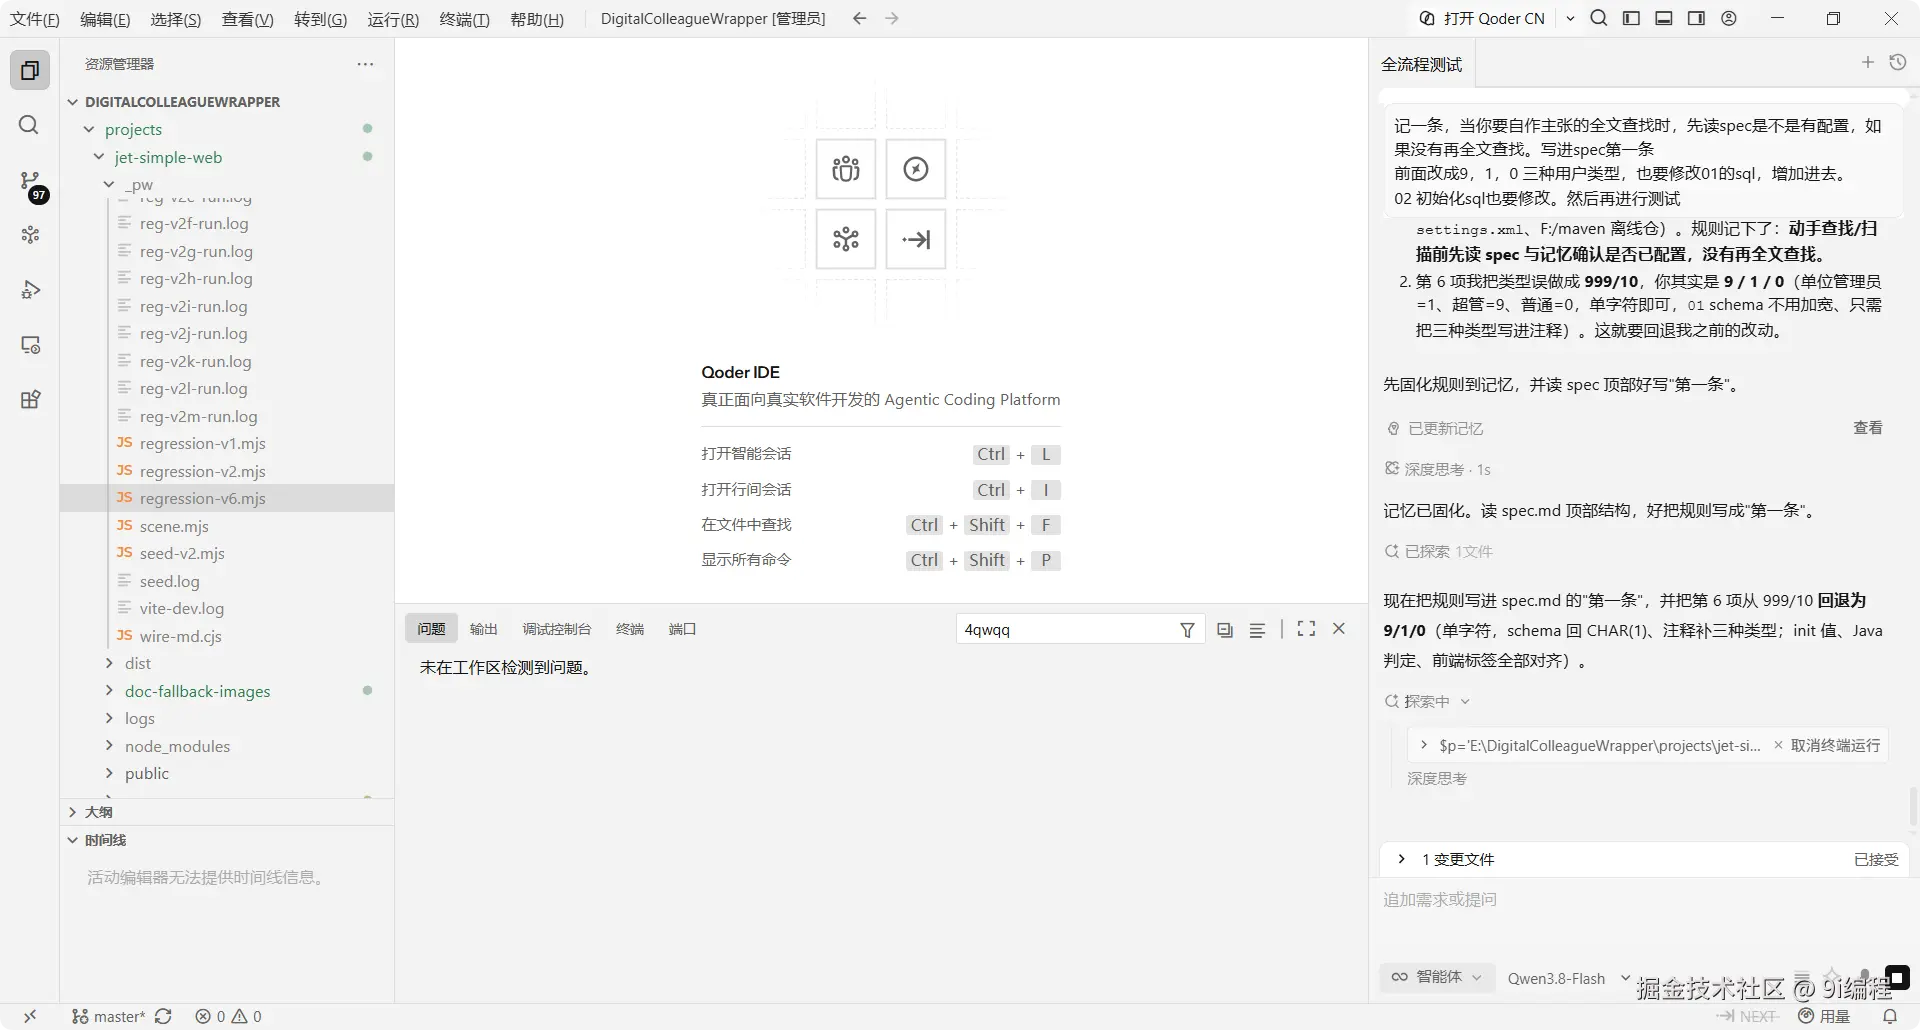Open the Extensions view in activity bar

30,400
